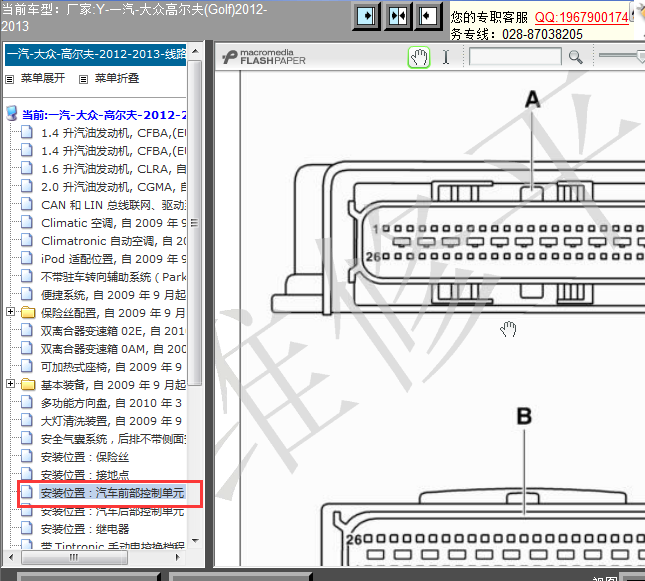Click page icon of 多功能方向盘 row

(x=27, y=402)
